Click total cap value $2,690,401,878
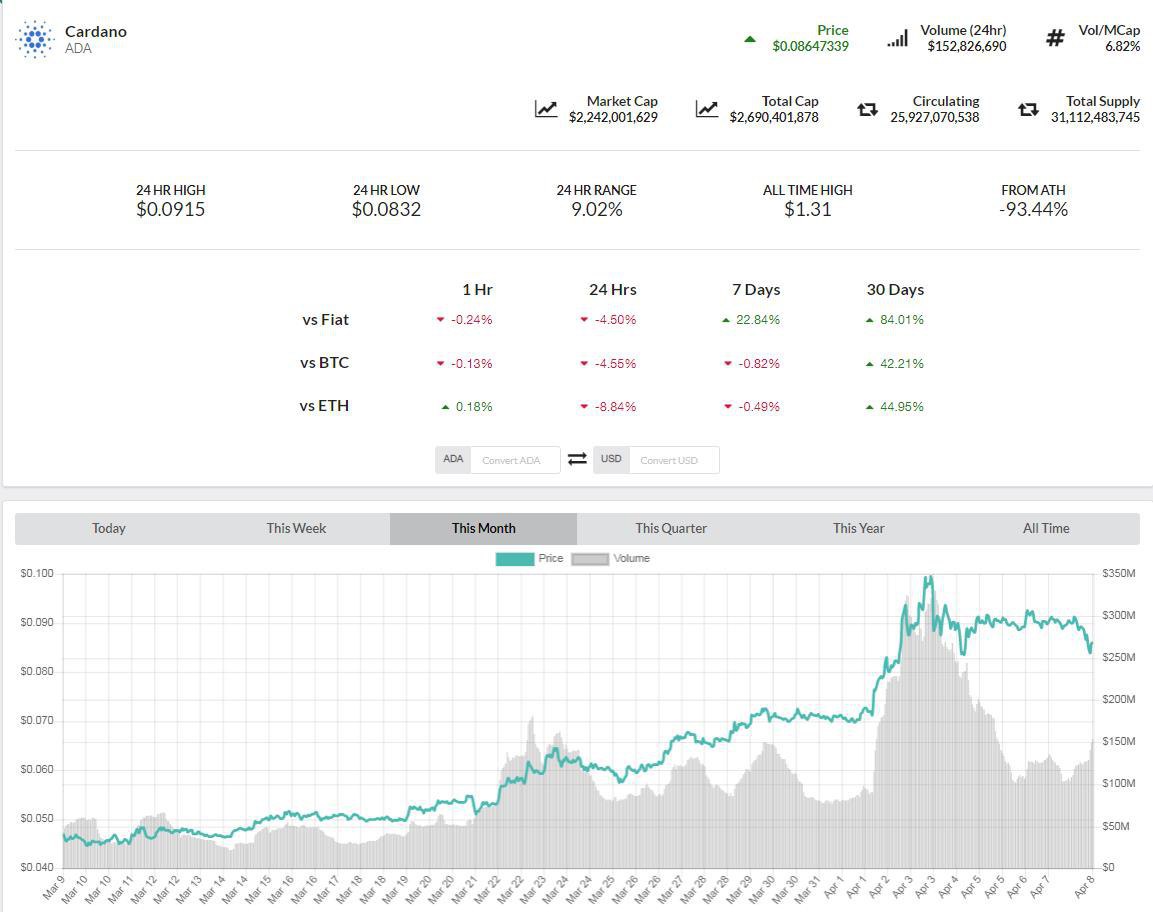Image resolution: width=1153 pixels, height=912 pixels. 774,117
